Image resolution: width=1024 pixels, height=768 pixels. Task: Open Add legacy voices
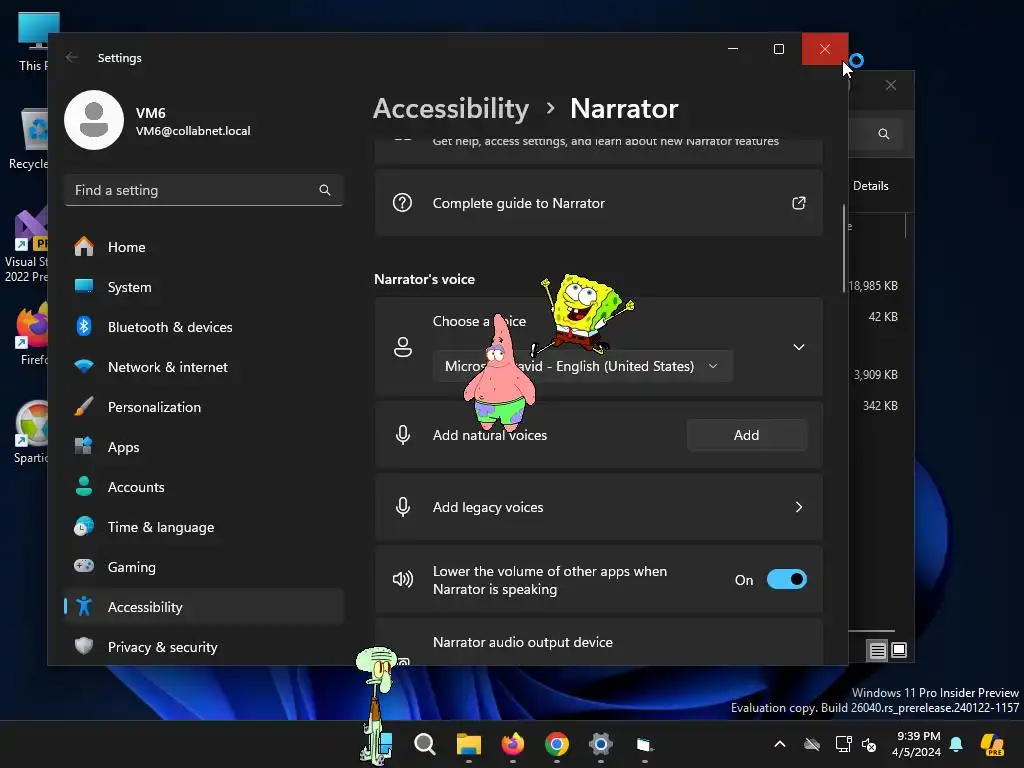click(598, 507)
